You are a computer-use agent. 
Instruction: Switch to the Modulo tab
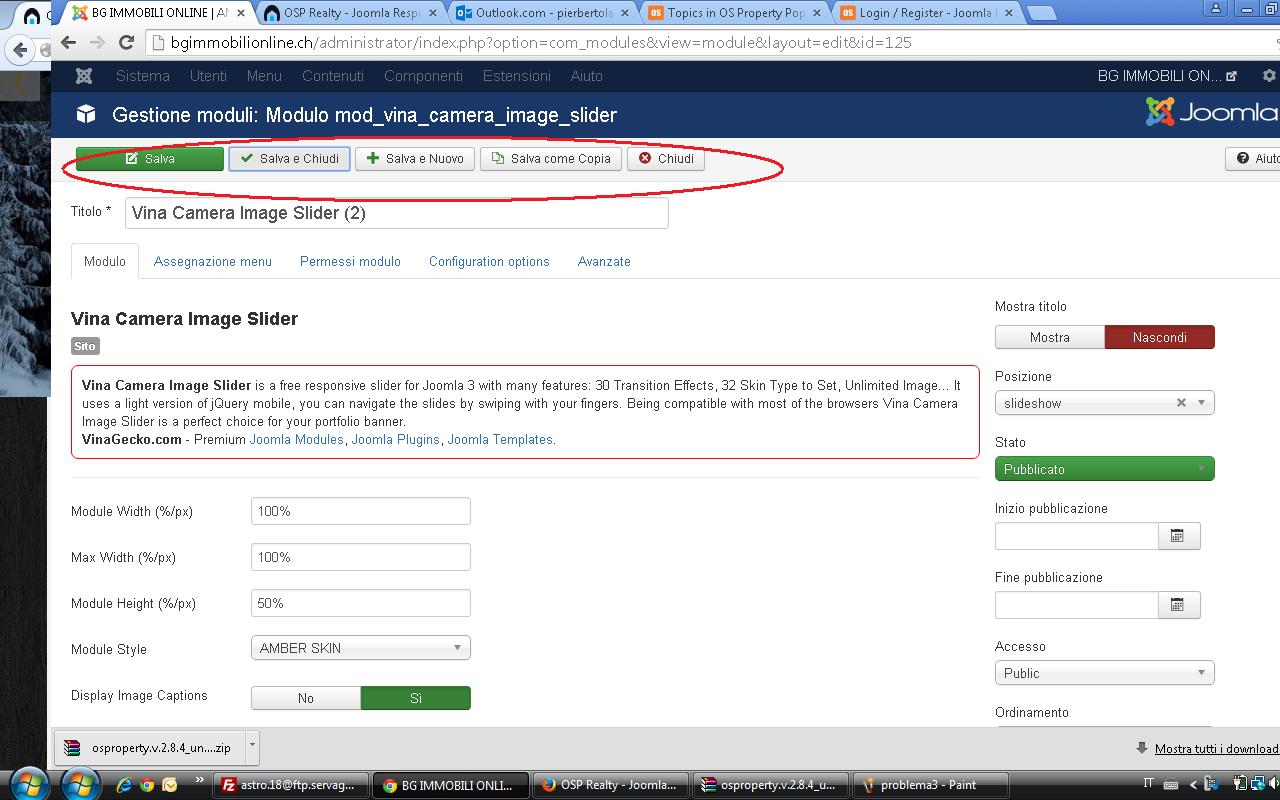(105, 261)
